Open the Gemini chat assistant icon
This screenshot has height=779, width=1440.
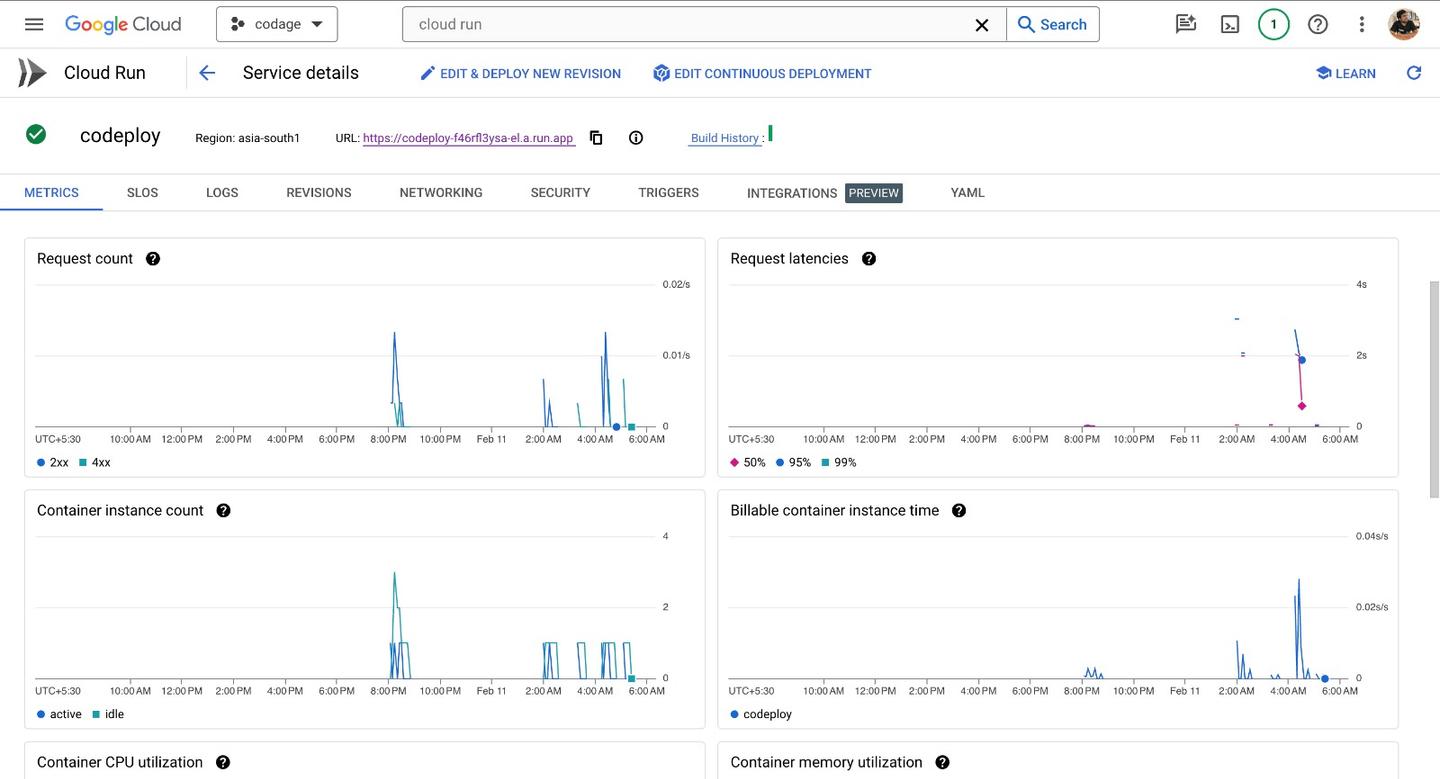pos(1186,24)
